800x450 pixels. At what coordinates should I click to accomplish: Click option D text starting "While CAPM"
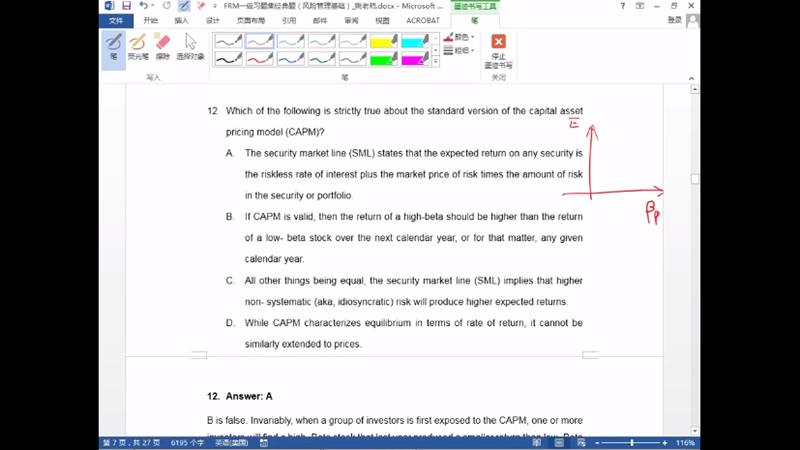[413, 333]
